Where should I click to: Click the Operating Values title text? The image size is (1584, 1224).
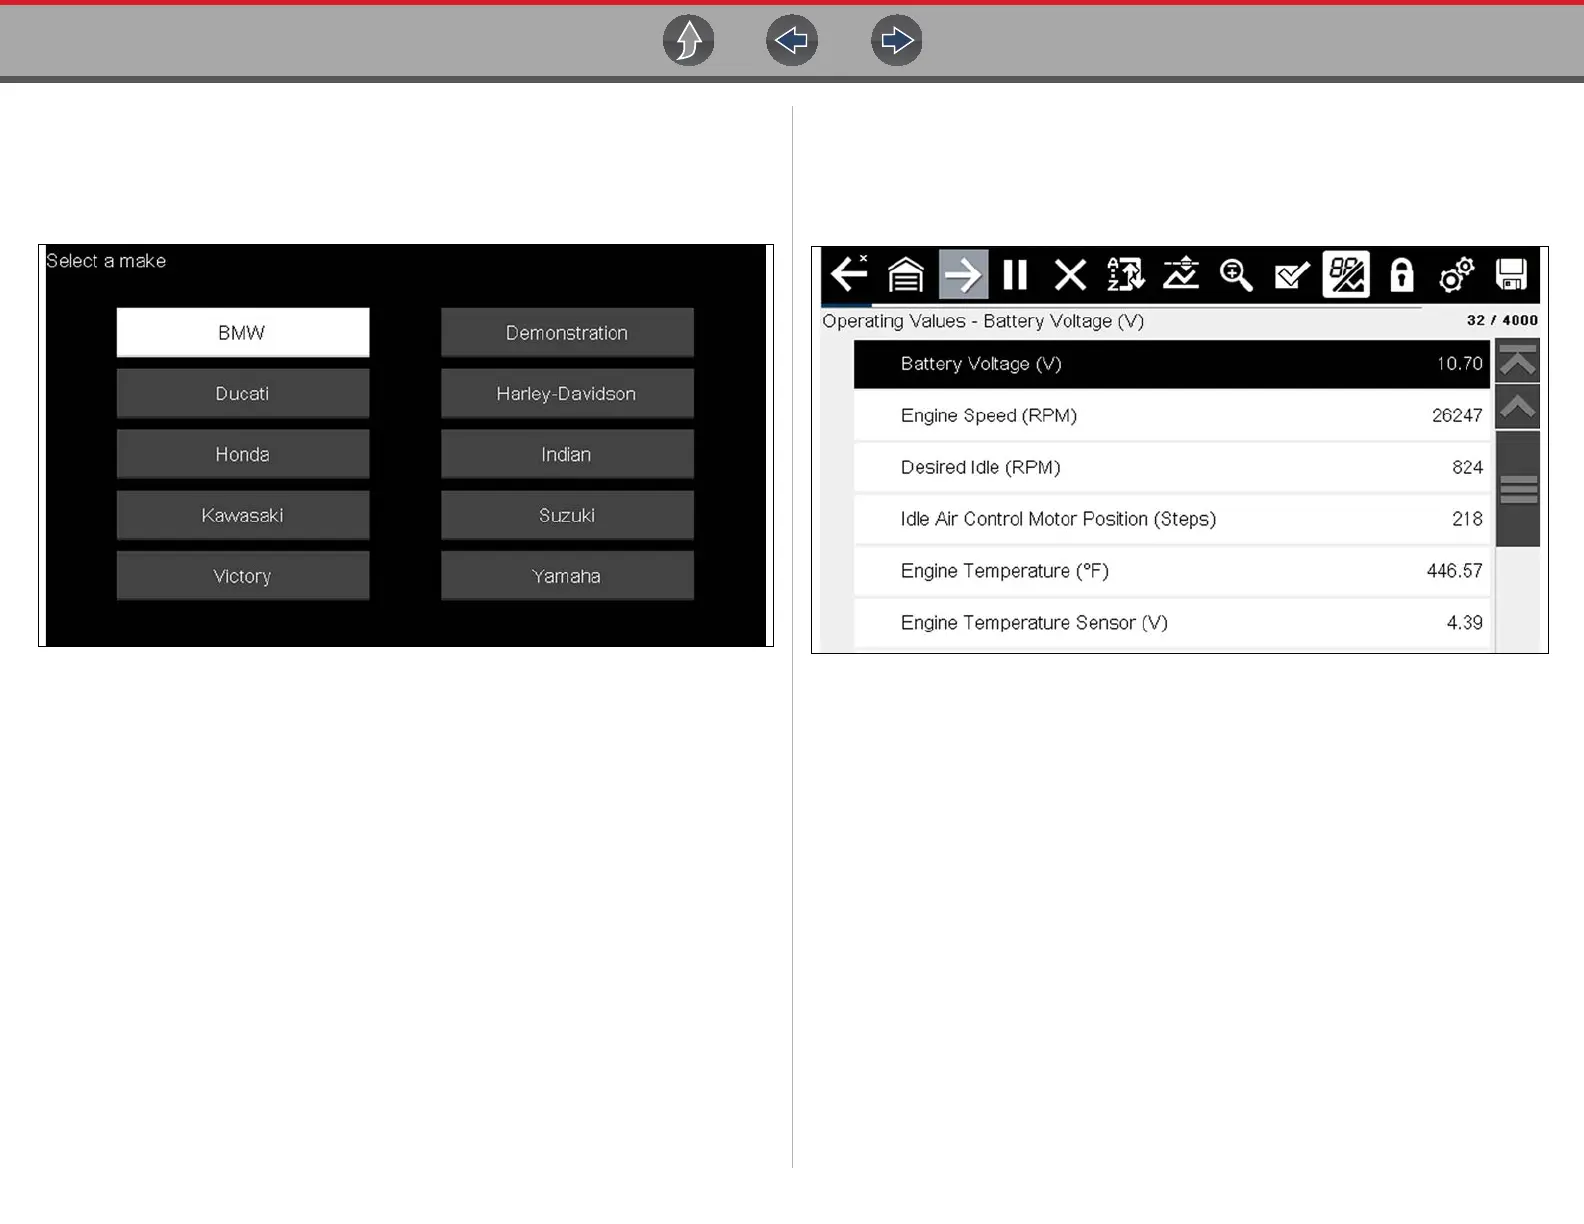[x=983, y=321]
